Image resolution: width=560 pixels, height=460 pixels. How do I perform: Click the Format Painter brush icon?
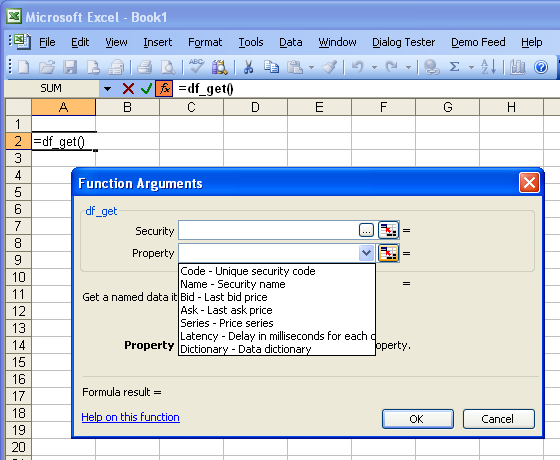[329, 67]
